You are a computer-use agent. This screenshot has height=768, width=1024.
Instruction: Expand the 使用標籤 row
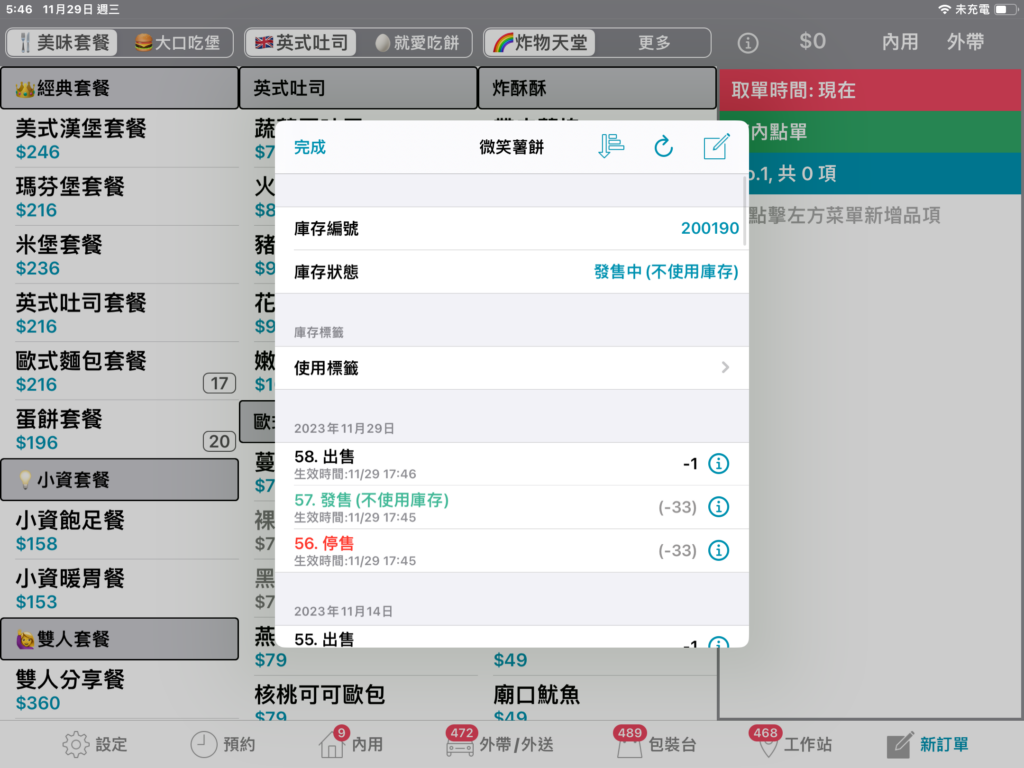coord(511,368)
